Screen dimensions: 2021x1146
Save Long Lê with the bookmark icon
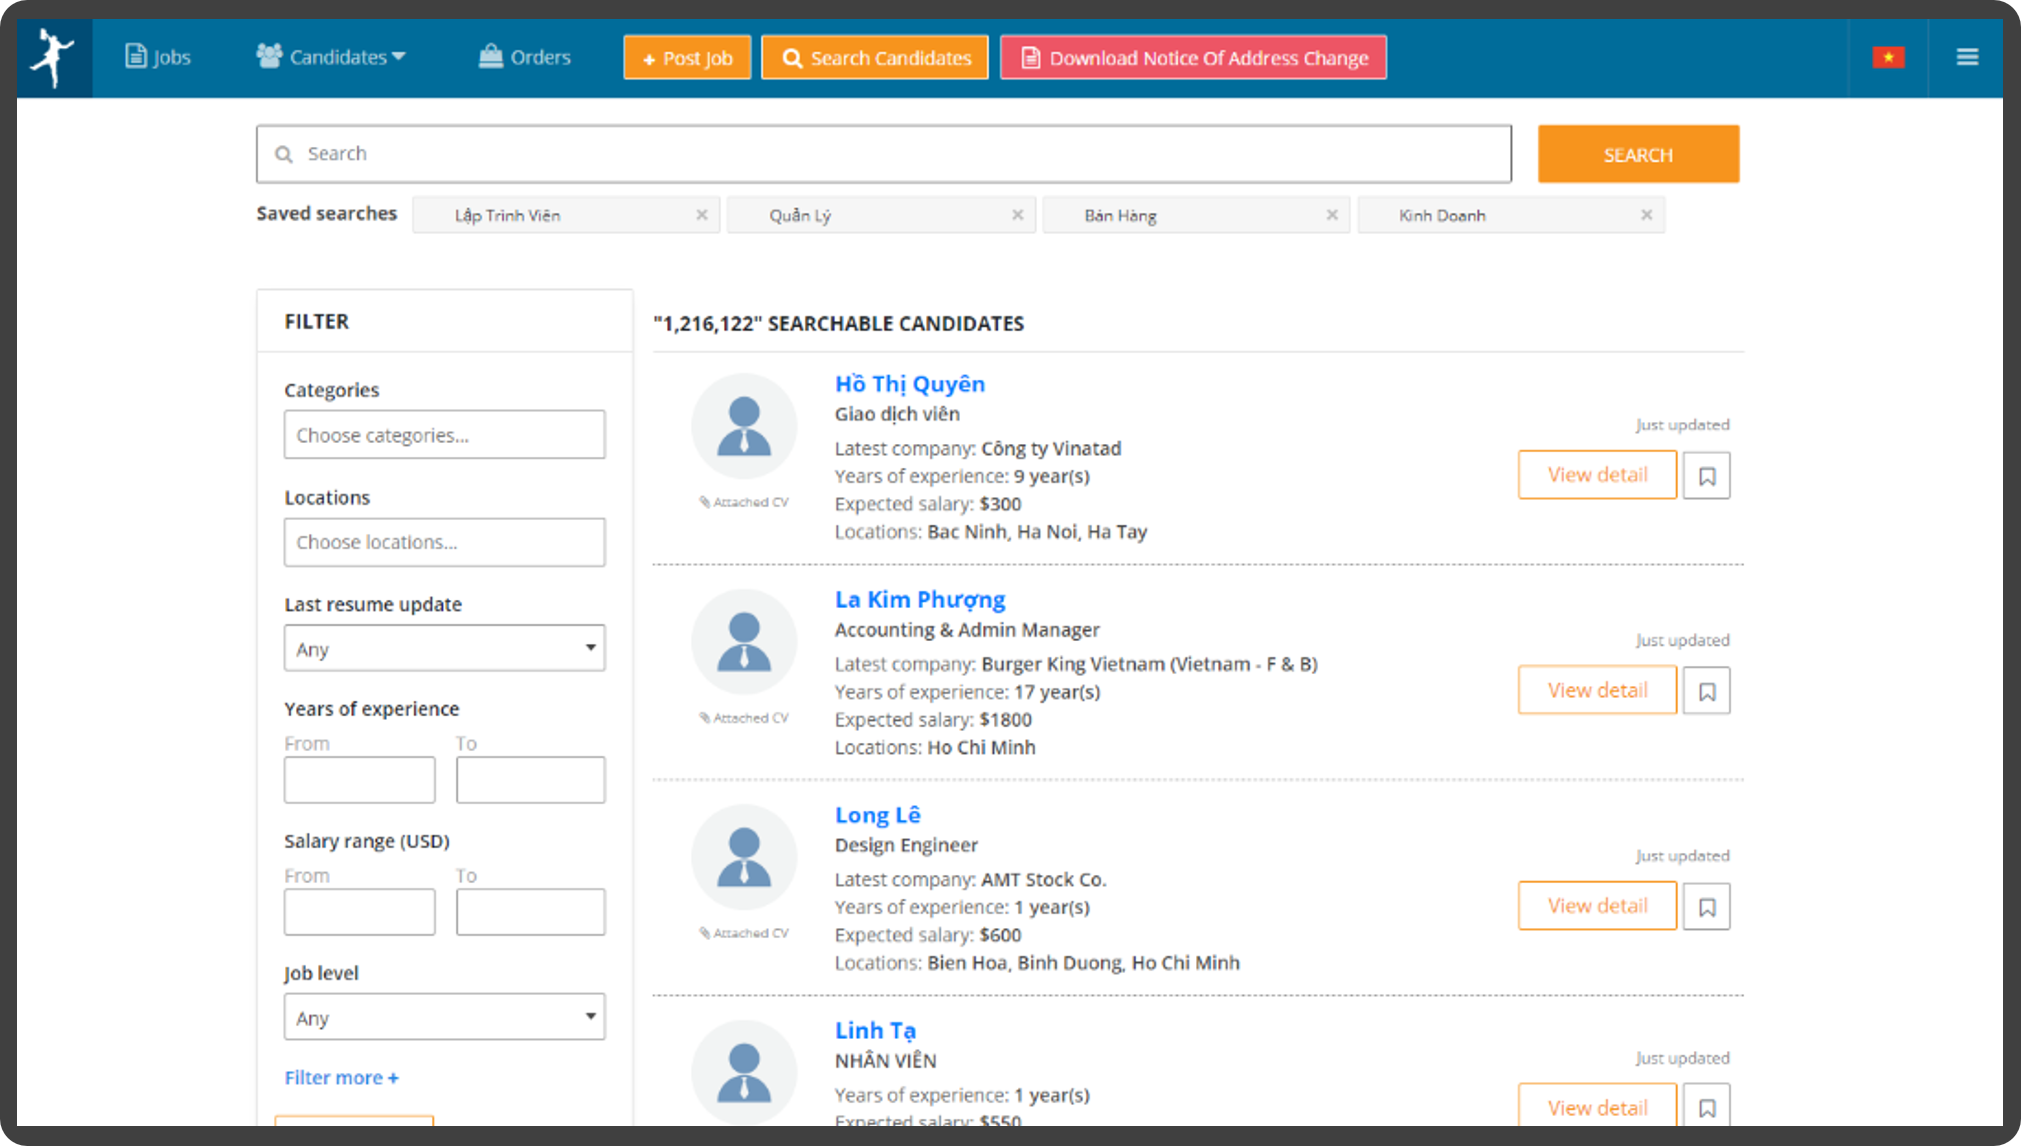coord(1706,907)
